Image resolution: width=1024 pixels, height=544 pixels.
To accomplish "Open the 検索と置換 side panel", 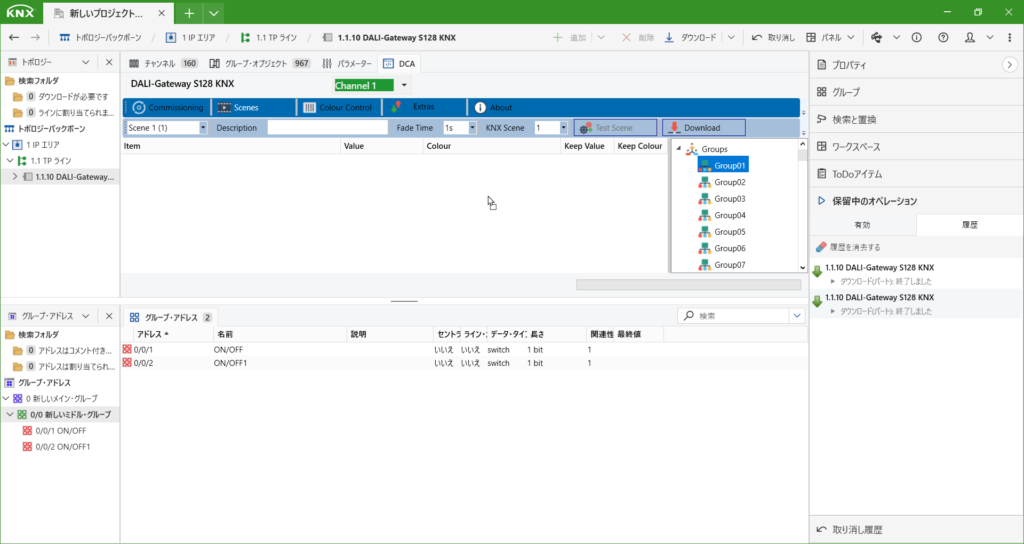I will click(x=846, y=120).
